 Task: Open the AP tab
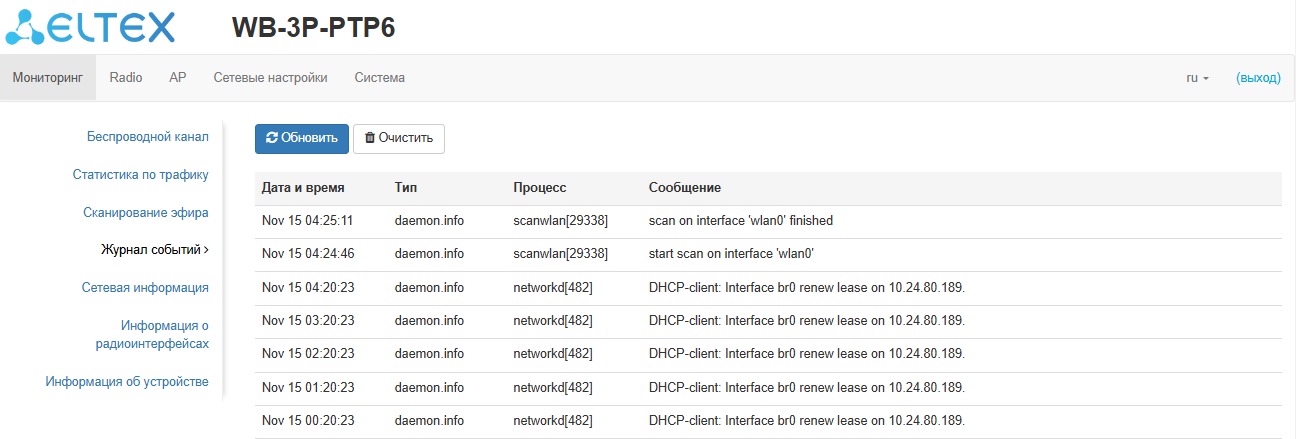(x=178, y=78)
